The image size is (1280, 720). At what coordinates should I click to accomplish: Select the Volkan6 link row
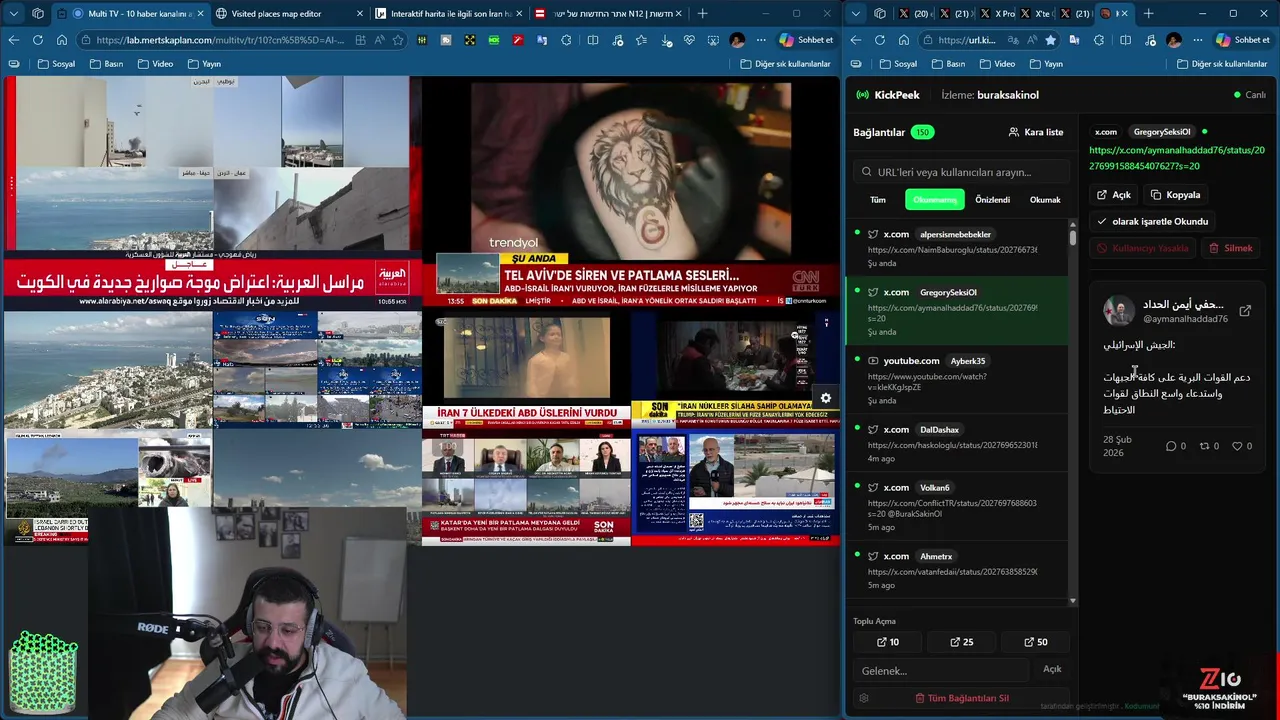[958, 507]
